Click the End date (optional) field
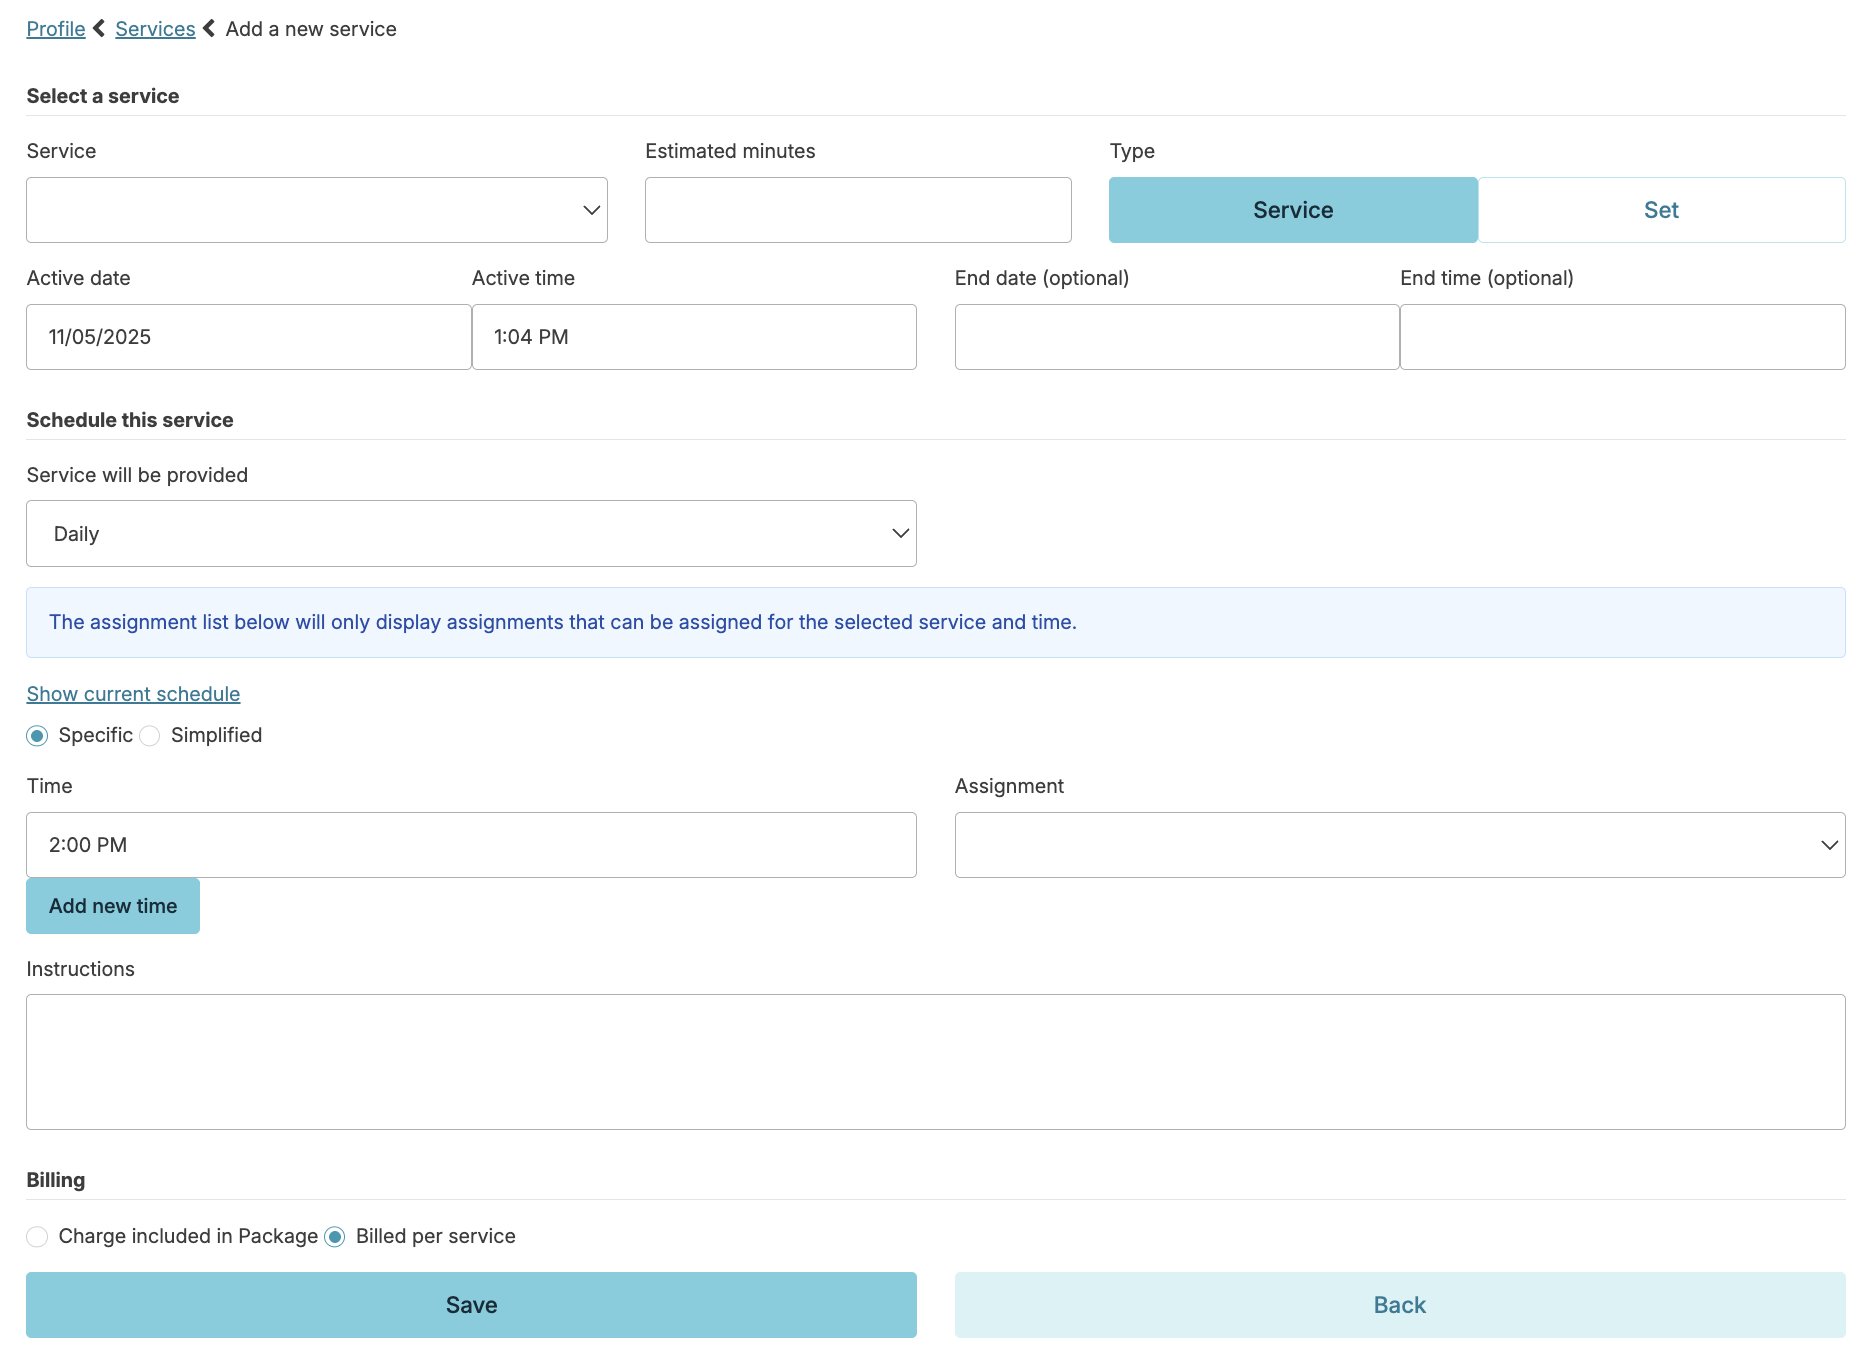 tap(1177, 337)
